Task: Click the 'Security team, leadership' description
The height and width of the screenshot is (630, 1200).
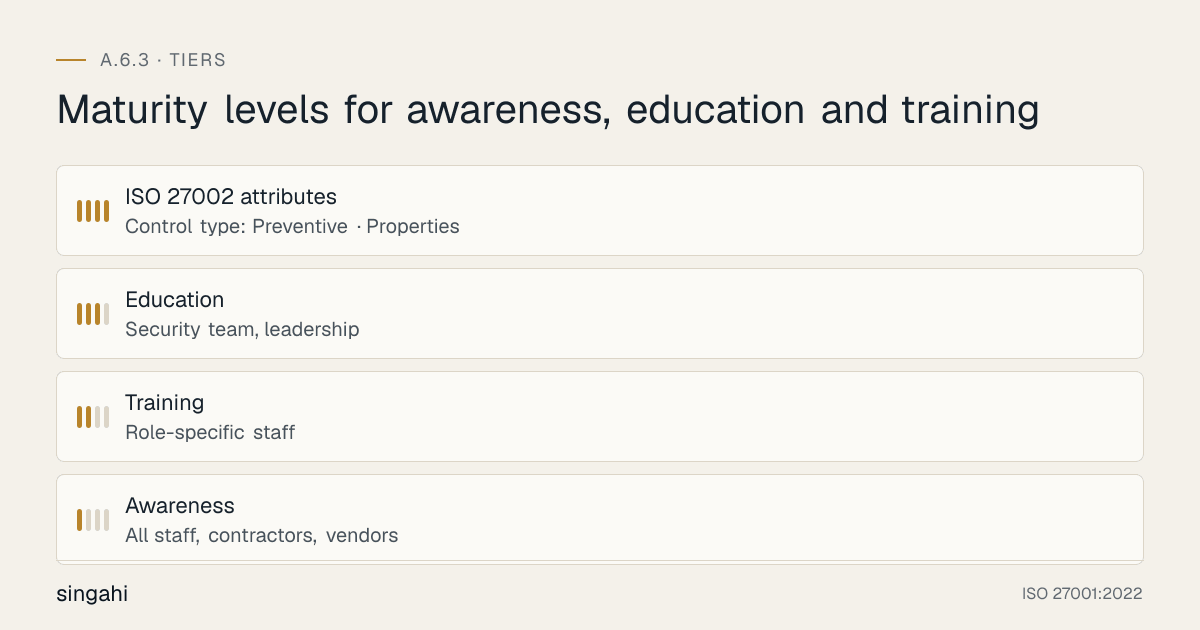Action: [242, 329]
